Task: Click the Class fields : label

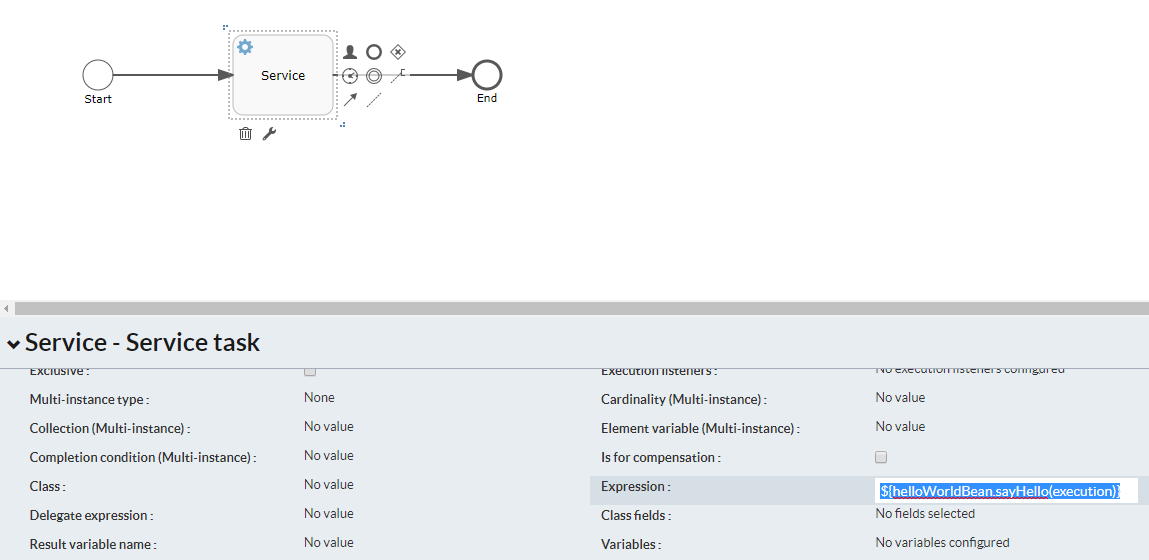Action: 637,515
